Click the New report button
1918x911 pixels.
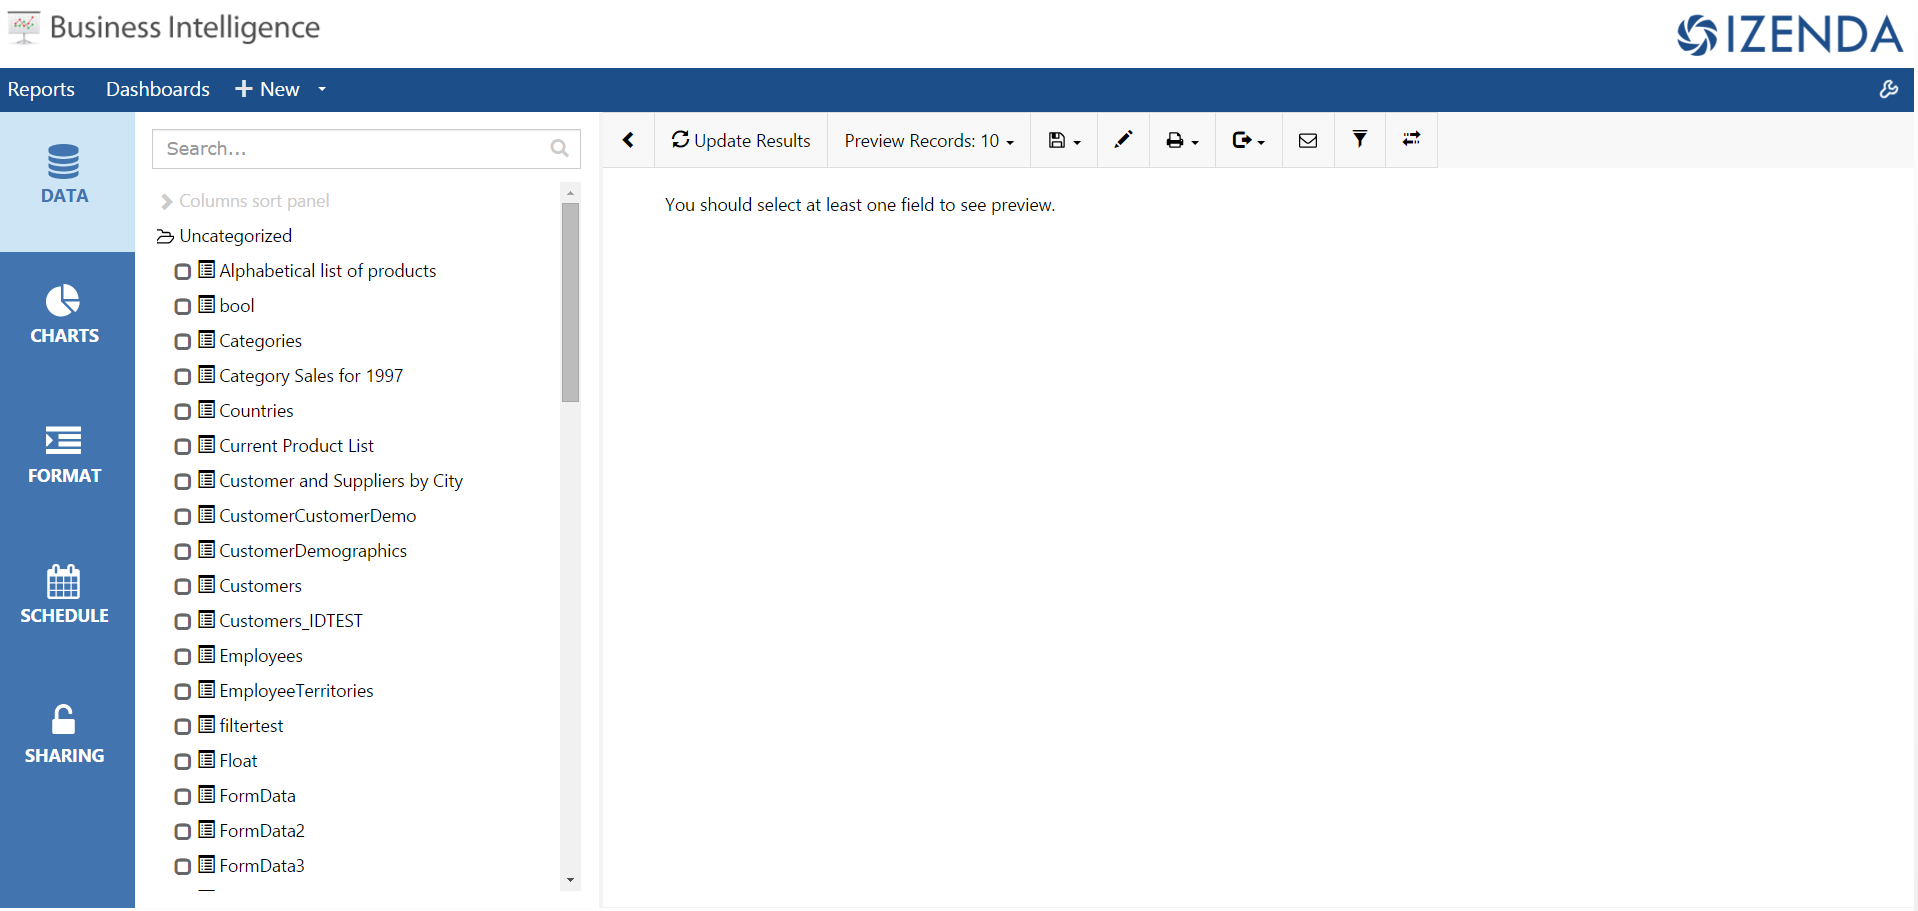coord(267,90)
